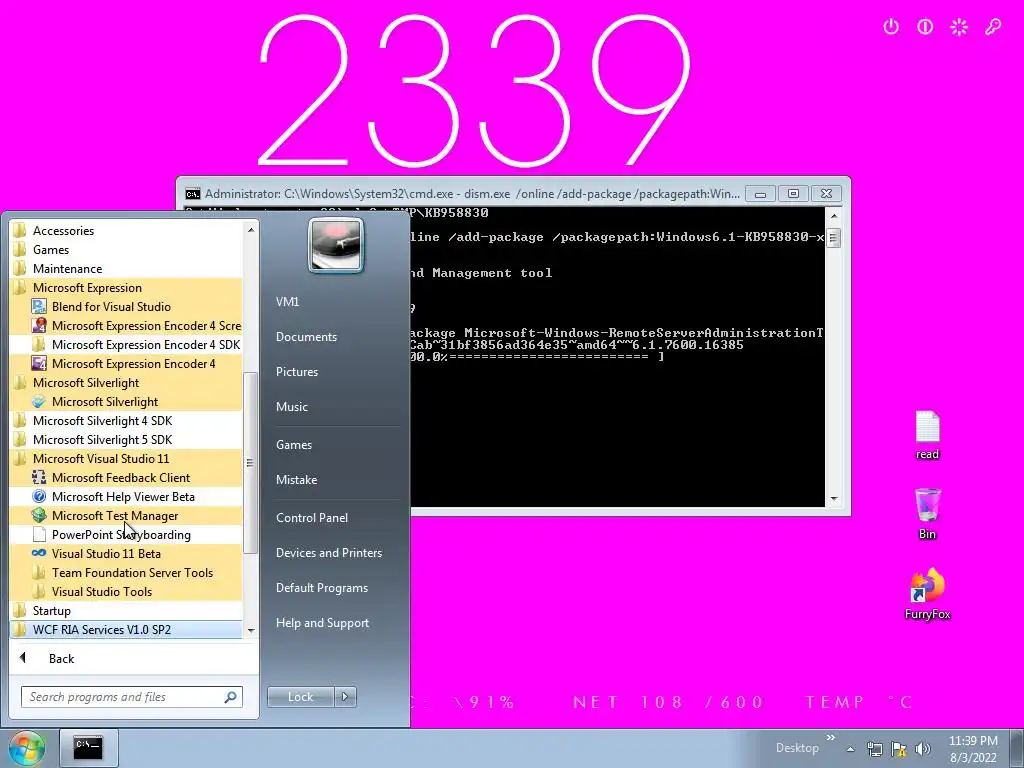
Task: Launch Microsoft Expression Encoder 4 Screen Capture
Action: [x=125, y=325]
